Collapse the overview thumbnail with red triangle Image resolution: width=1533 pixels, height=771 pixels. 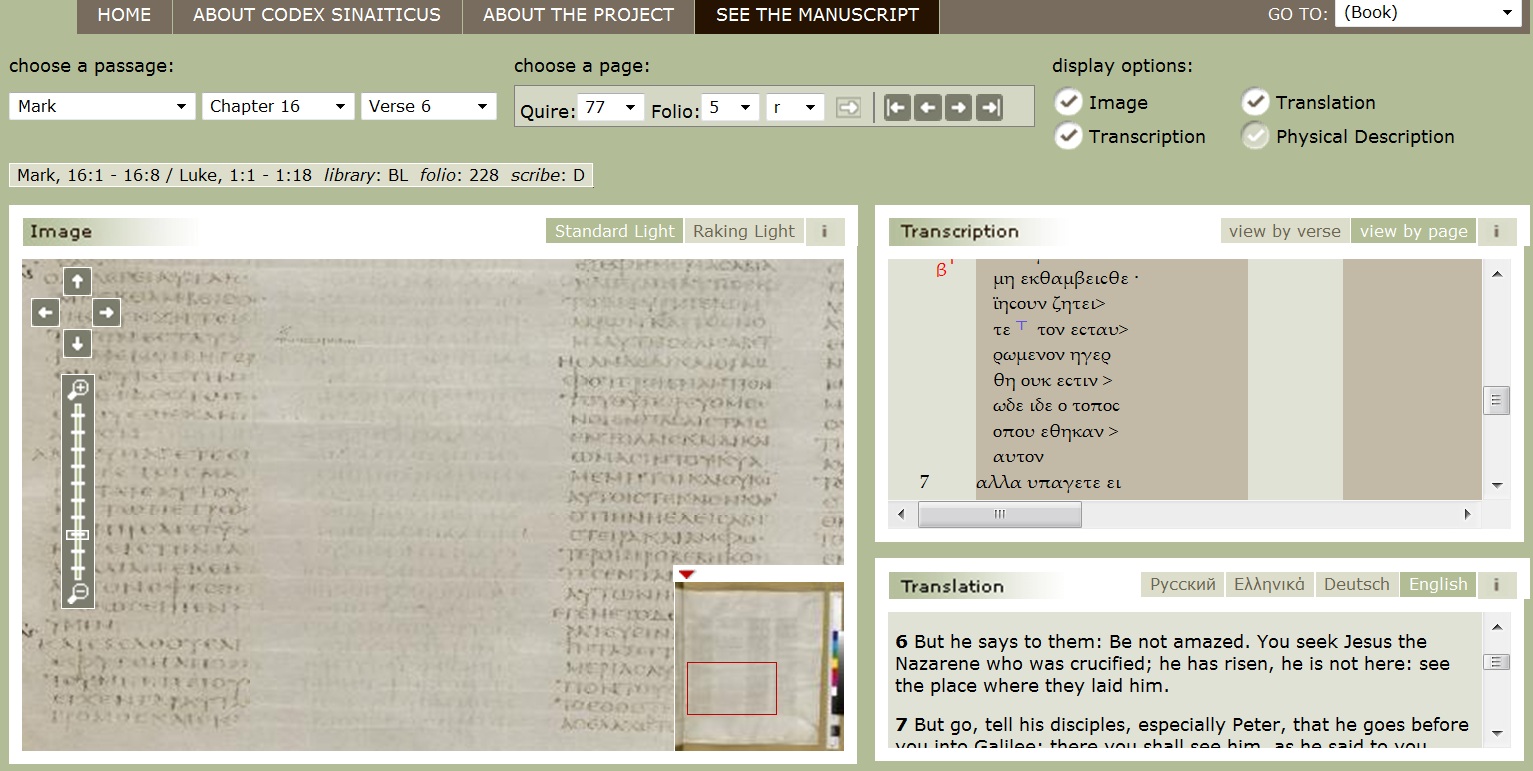pos(686,574)
